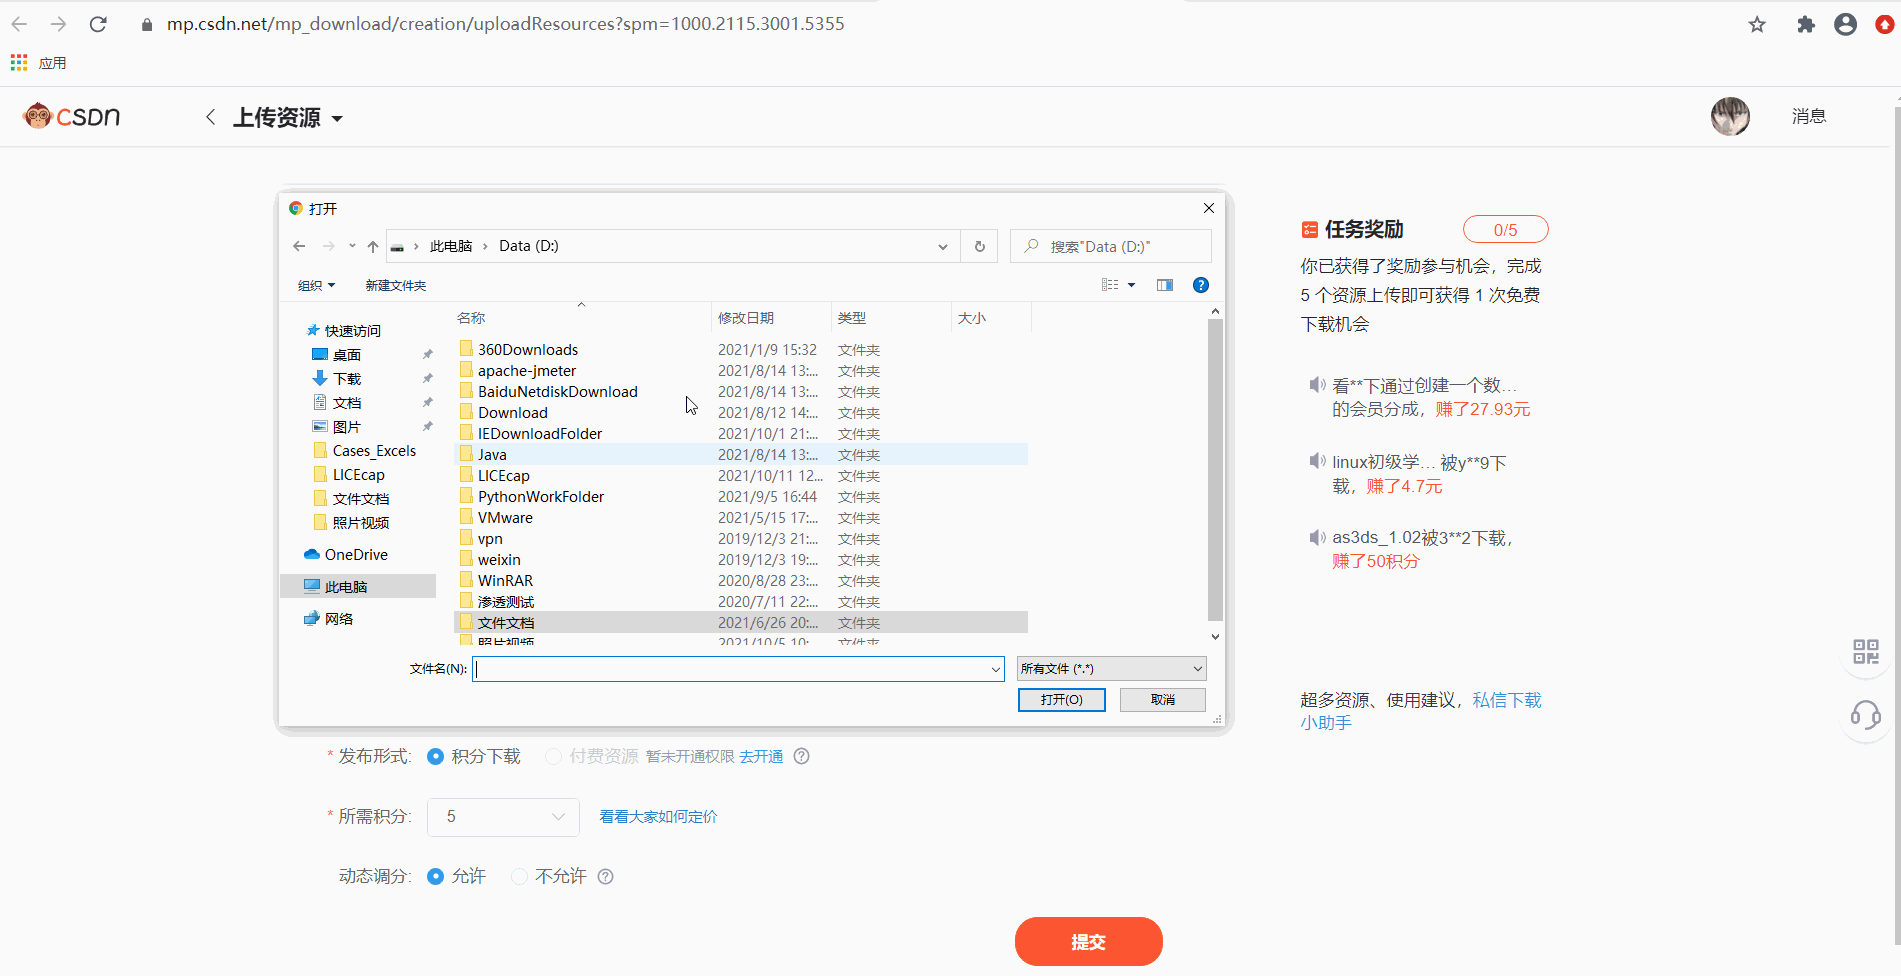This screenshot has width=1901, height=976.
Task: Click the 文件名 input box
Action: tap(738, 669)
